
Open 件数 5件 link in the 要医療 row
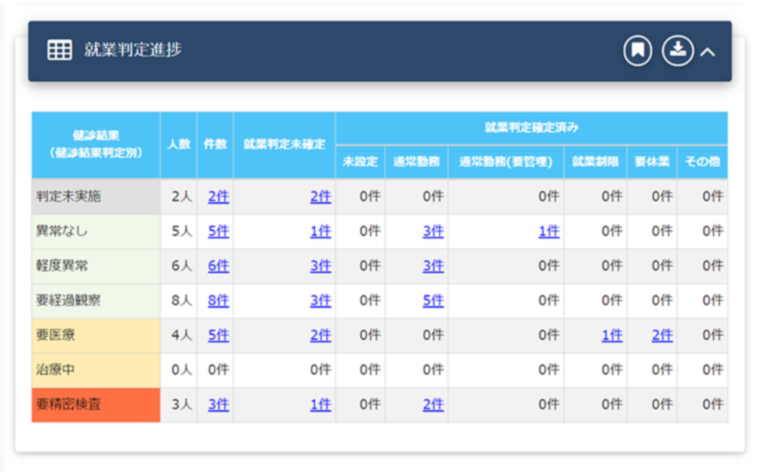click(218, 336)
